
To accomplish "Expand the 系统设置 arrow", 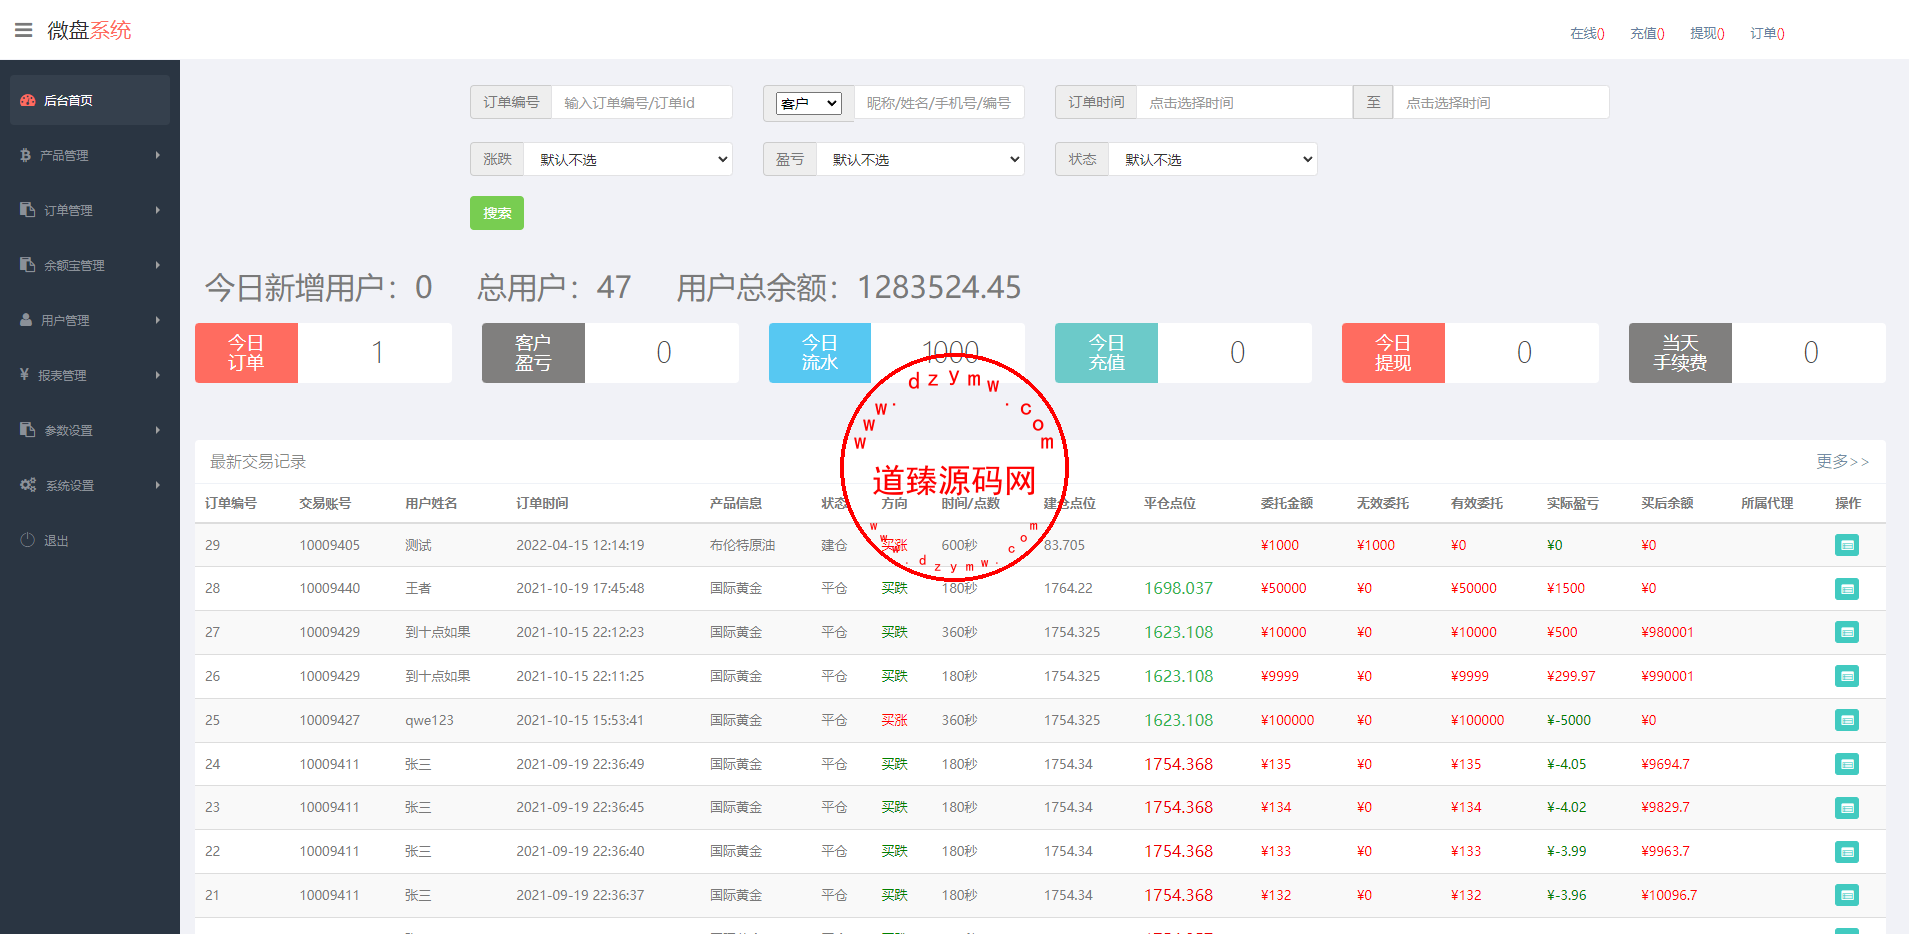I will point(158,485).
